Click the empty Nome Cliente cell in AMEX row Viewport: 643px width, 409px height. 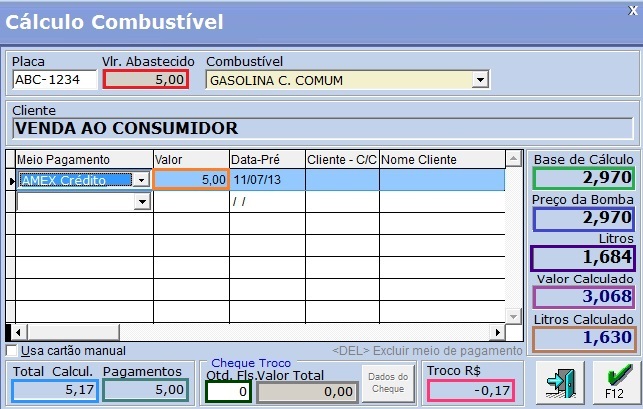point(442,180)
